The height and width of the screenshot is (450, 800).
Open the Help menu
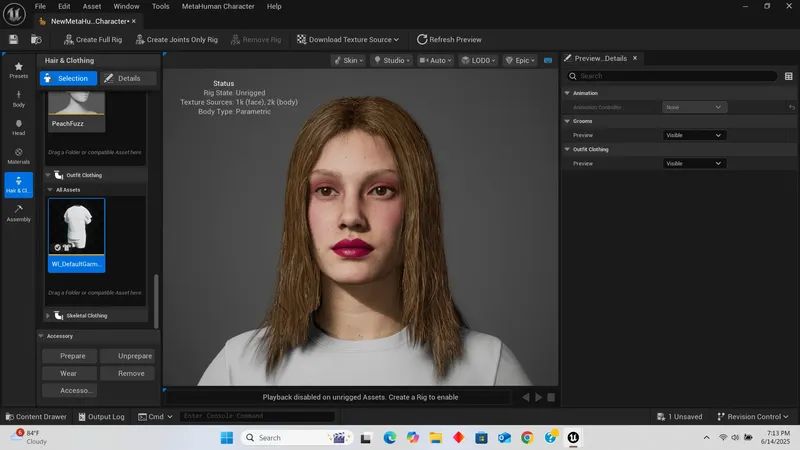pos(274,7)
